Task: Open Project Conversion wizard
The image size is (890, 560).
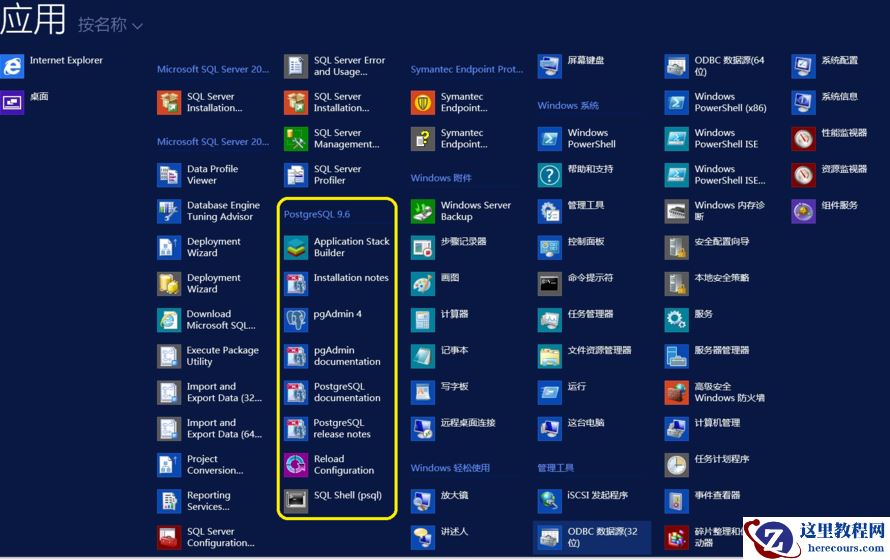Action: 200,465
